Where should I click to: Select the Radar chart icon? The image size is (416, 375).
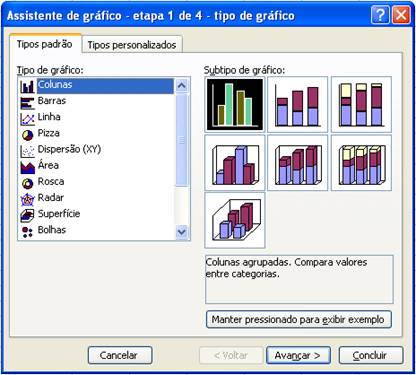pos(27,199)
